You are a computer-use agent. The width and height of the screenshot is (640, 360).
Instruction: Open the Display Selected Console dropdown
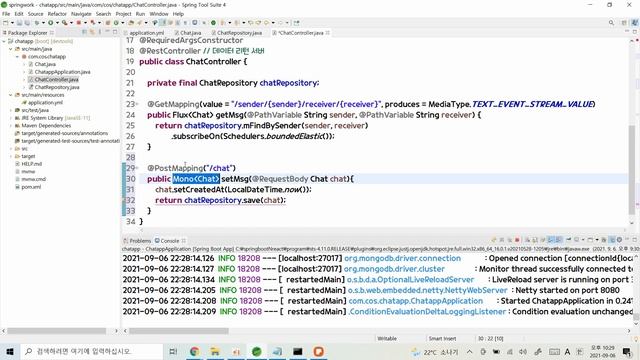582,240
